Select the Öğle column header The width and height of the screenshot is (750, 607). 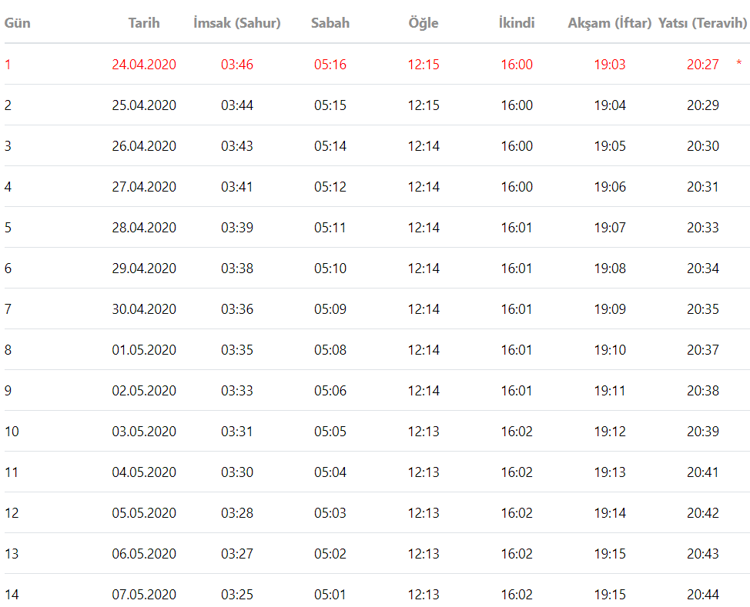[423, 23]
